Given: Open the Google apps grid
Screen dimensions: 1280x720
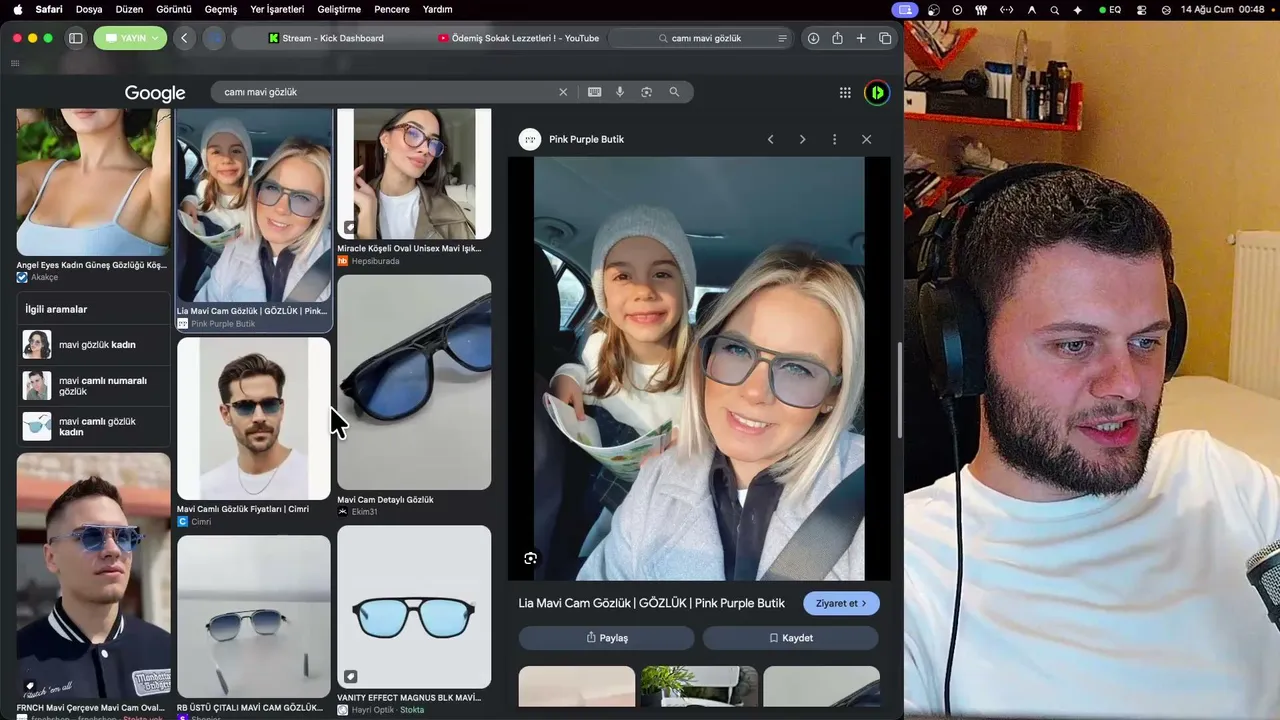Looking at the screenshot, I should click(845, 93).
